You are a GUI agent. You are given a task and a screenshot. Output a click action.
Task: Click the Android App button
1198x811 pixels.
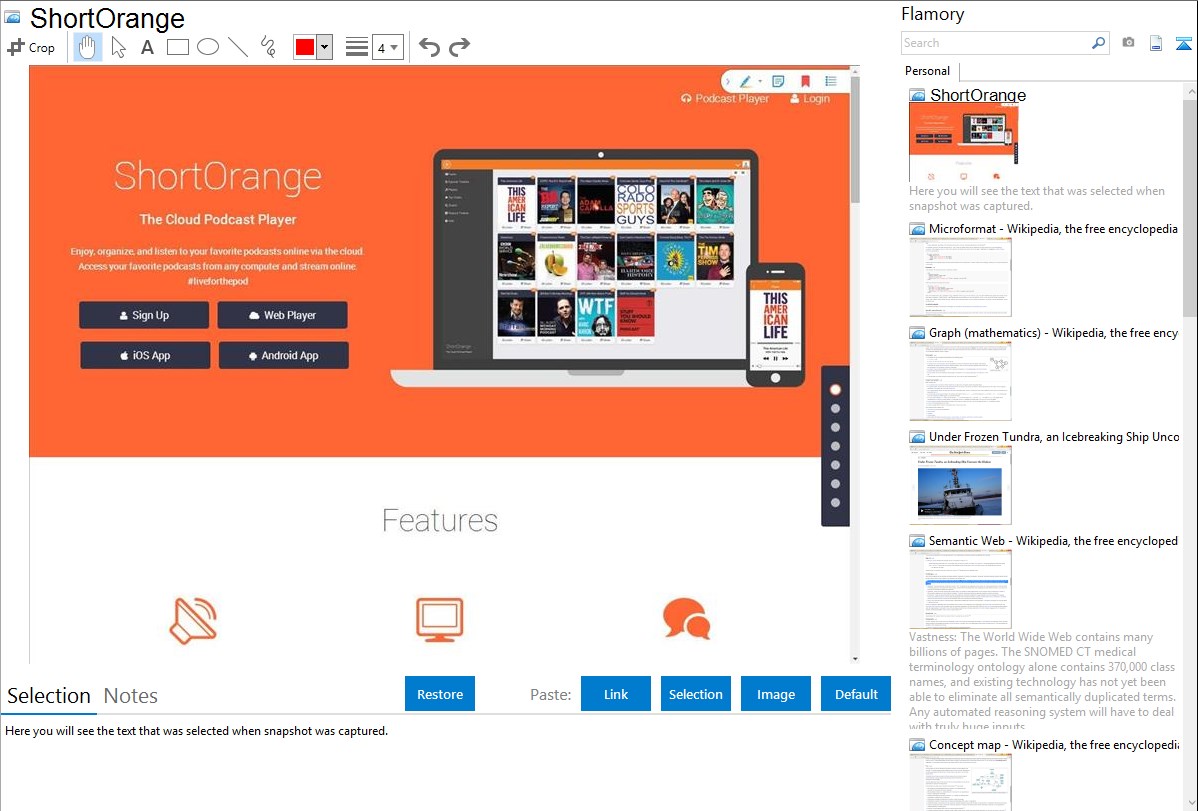tap(283, 355)
